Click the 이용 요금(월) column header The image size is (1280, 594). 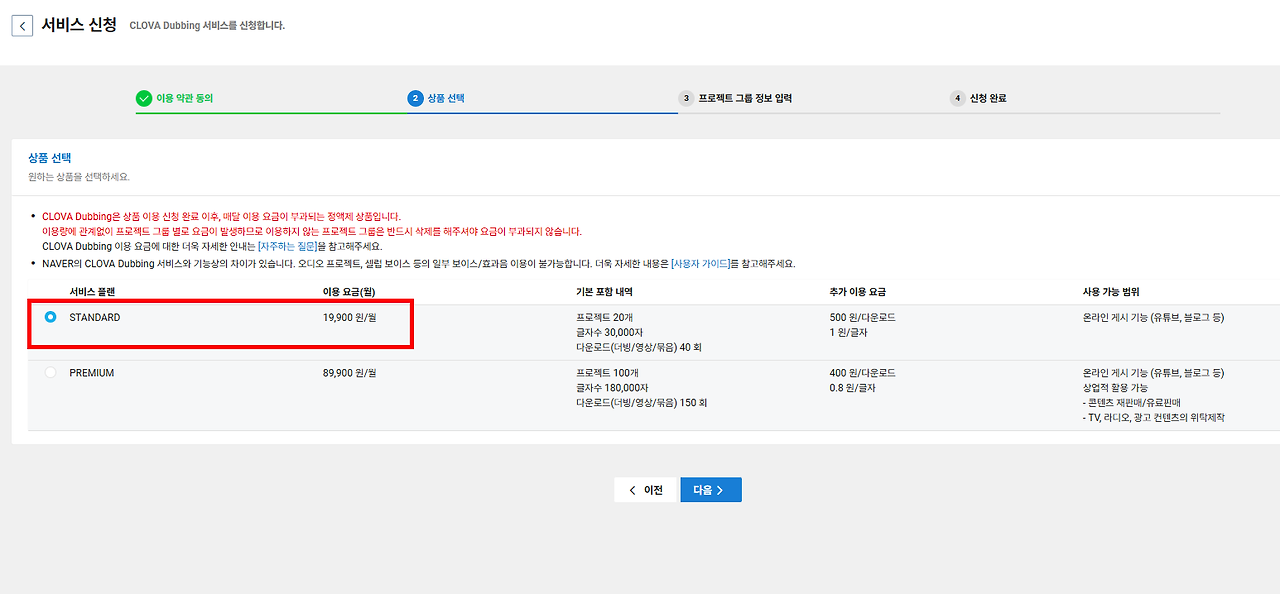349,292
